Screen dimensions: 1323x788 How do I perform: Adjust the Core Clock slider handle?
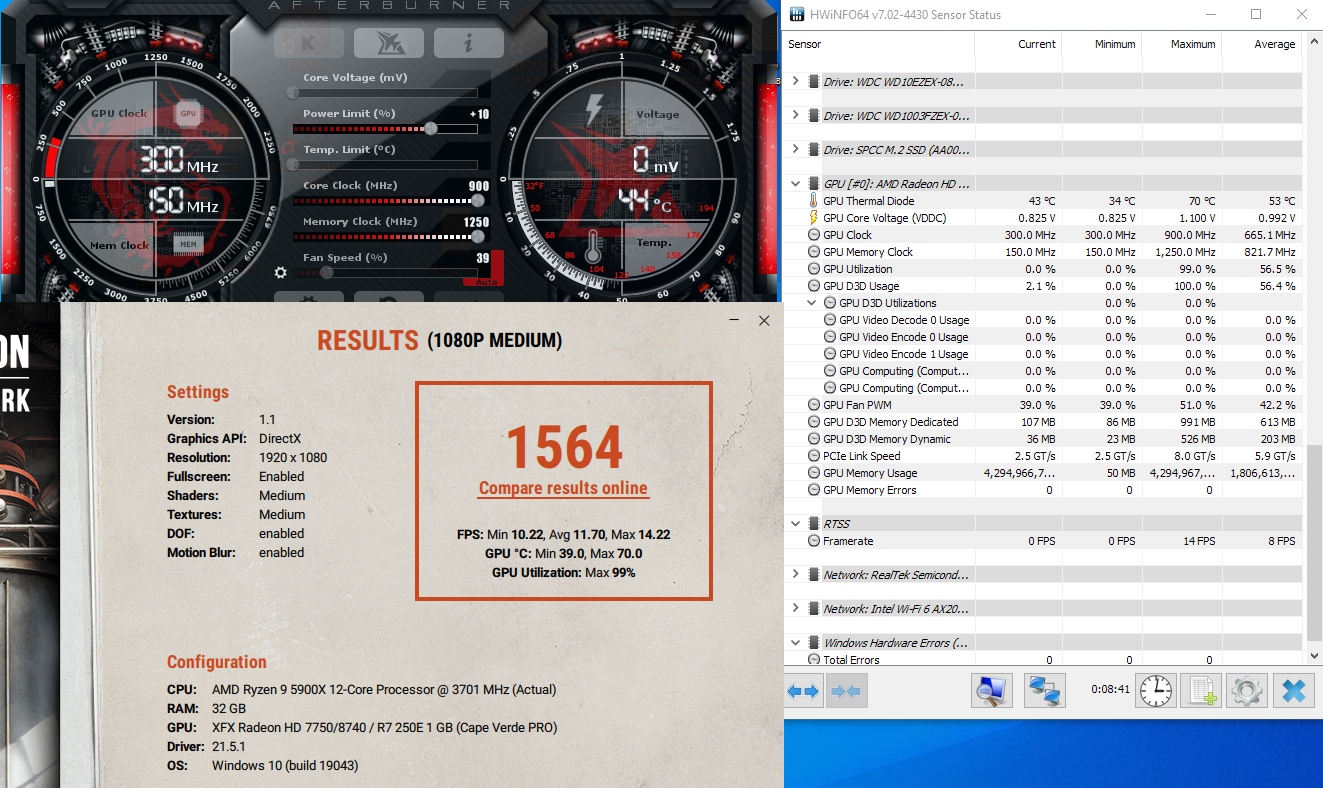(478, 201)
